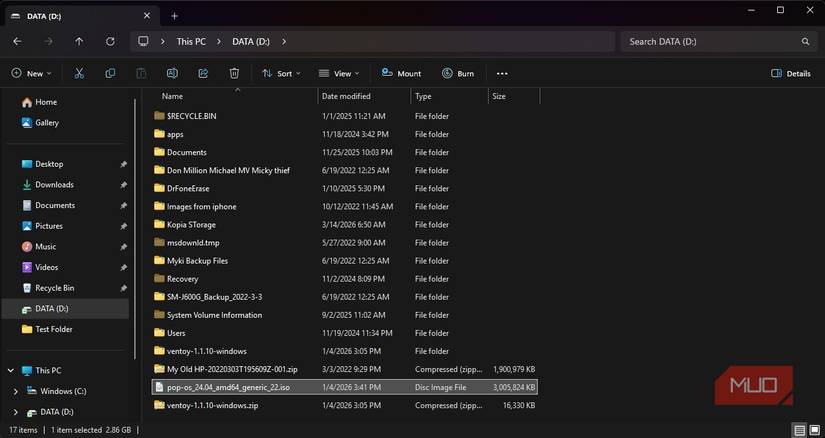This screenshot has height=438, width=825.
Task: Open Music in quick access
Action: (x=38, y=246)
